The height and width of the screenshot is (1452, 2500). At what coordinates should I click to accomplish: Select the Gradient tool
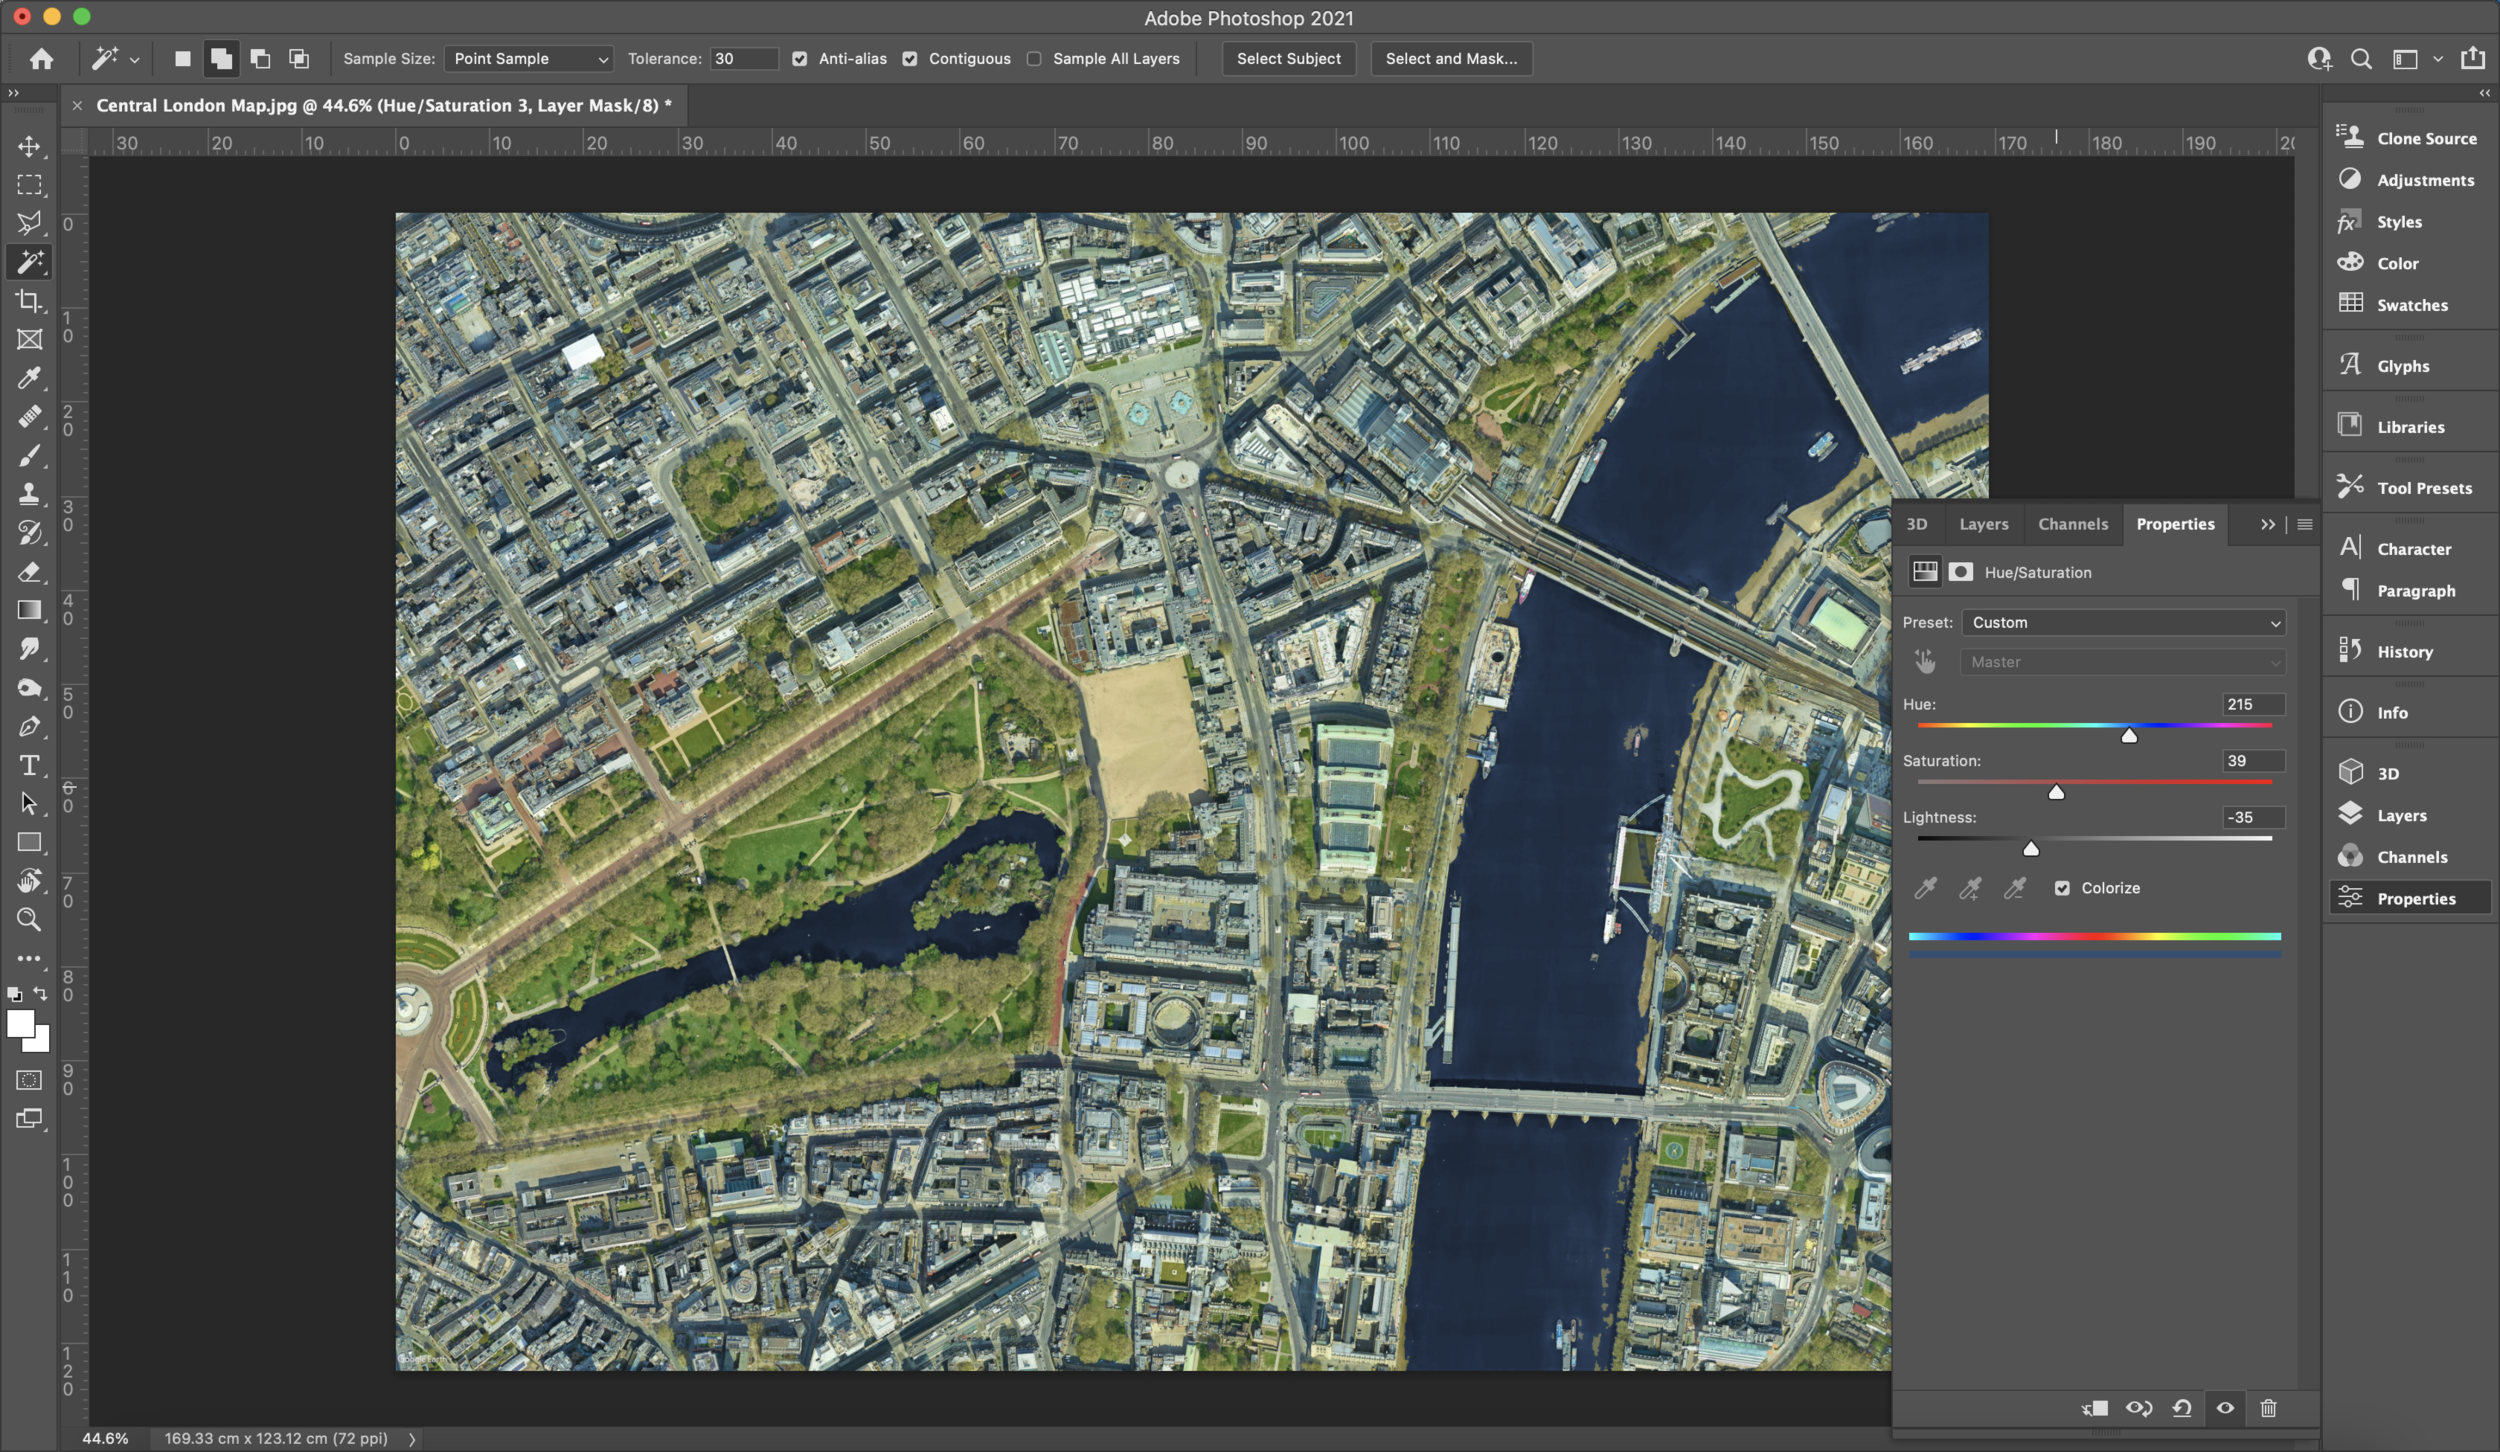[29, 610]
